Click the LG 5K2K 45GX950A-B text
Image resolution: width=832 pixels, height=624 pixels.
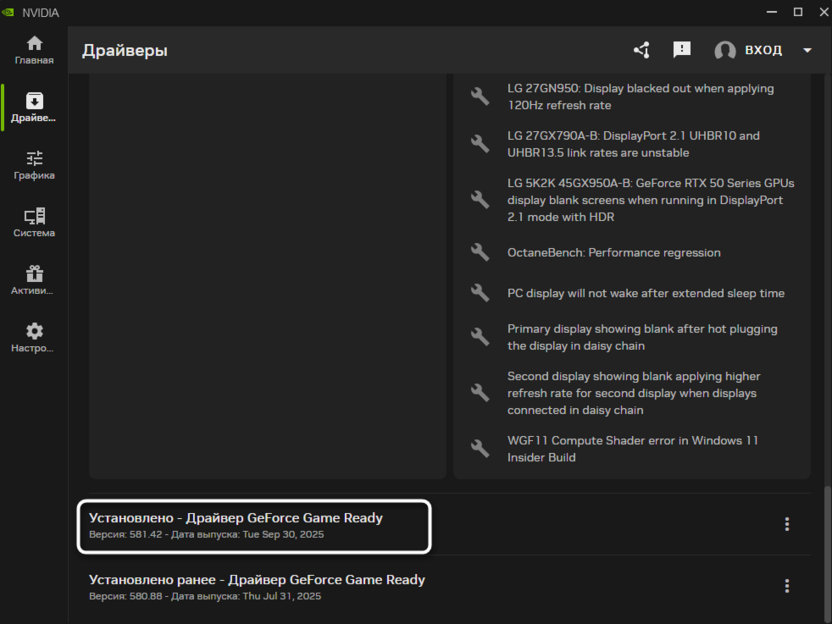(651, 200)
